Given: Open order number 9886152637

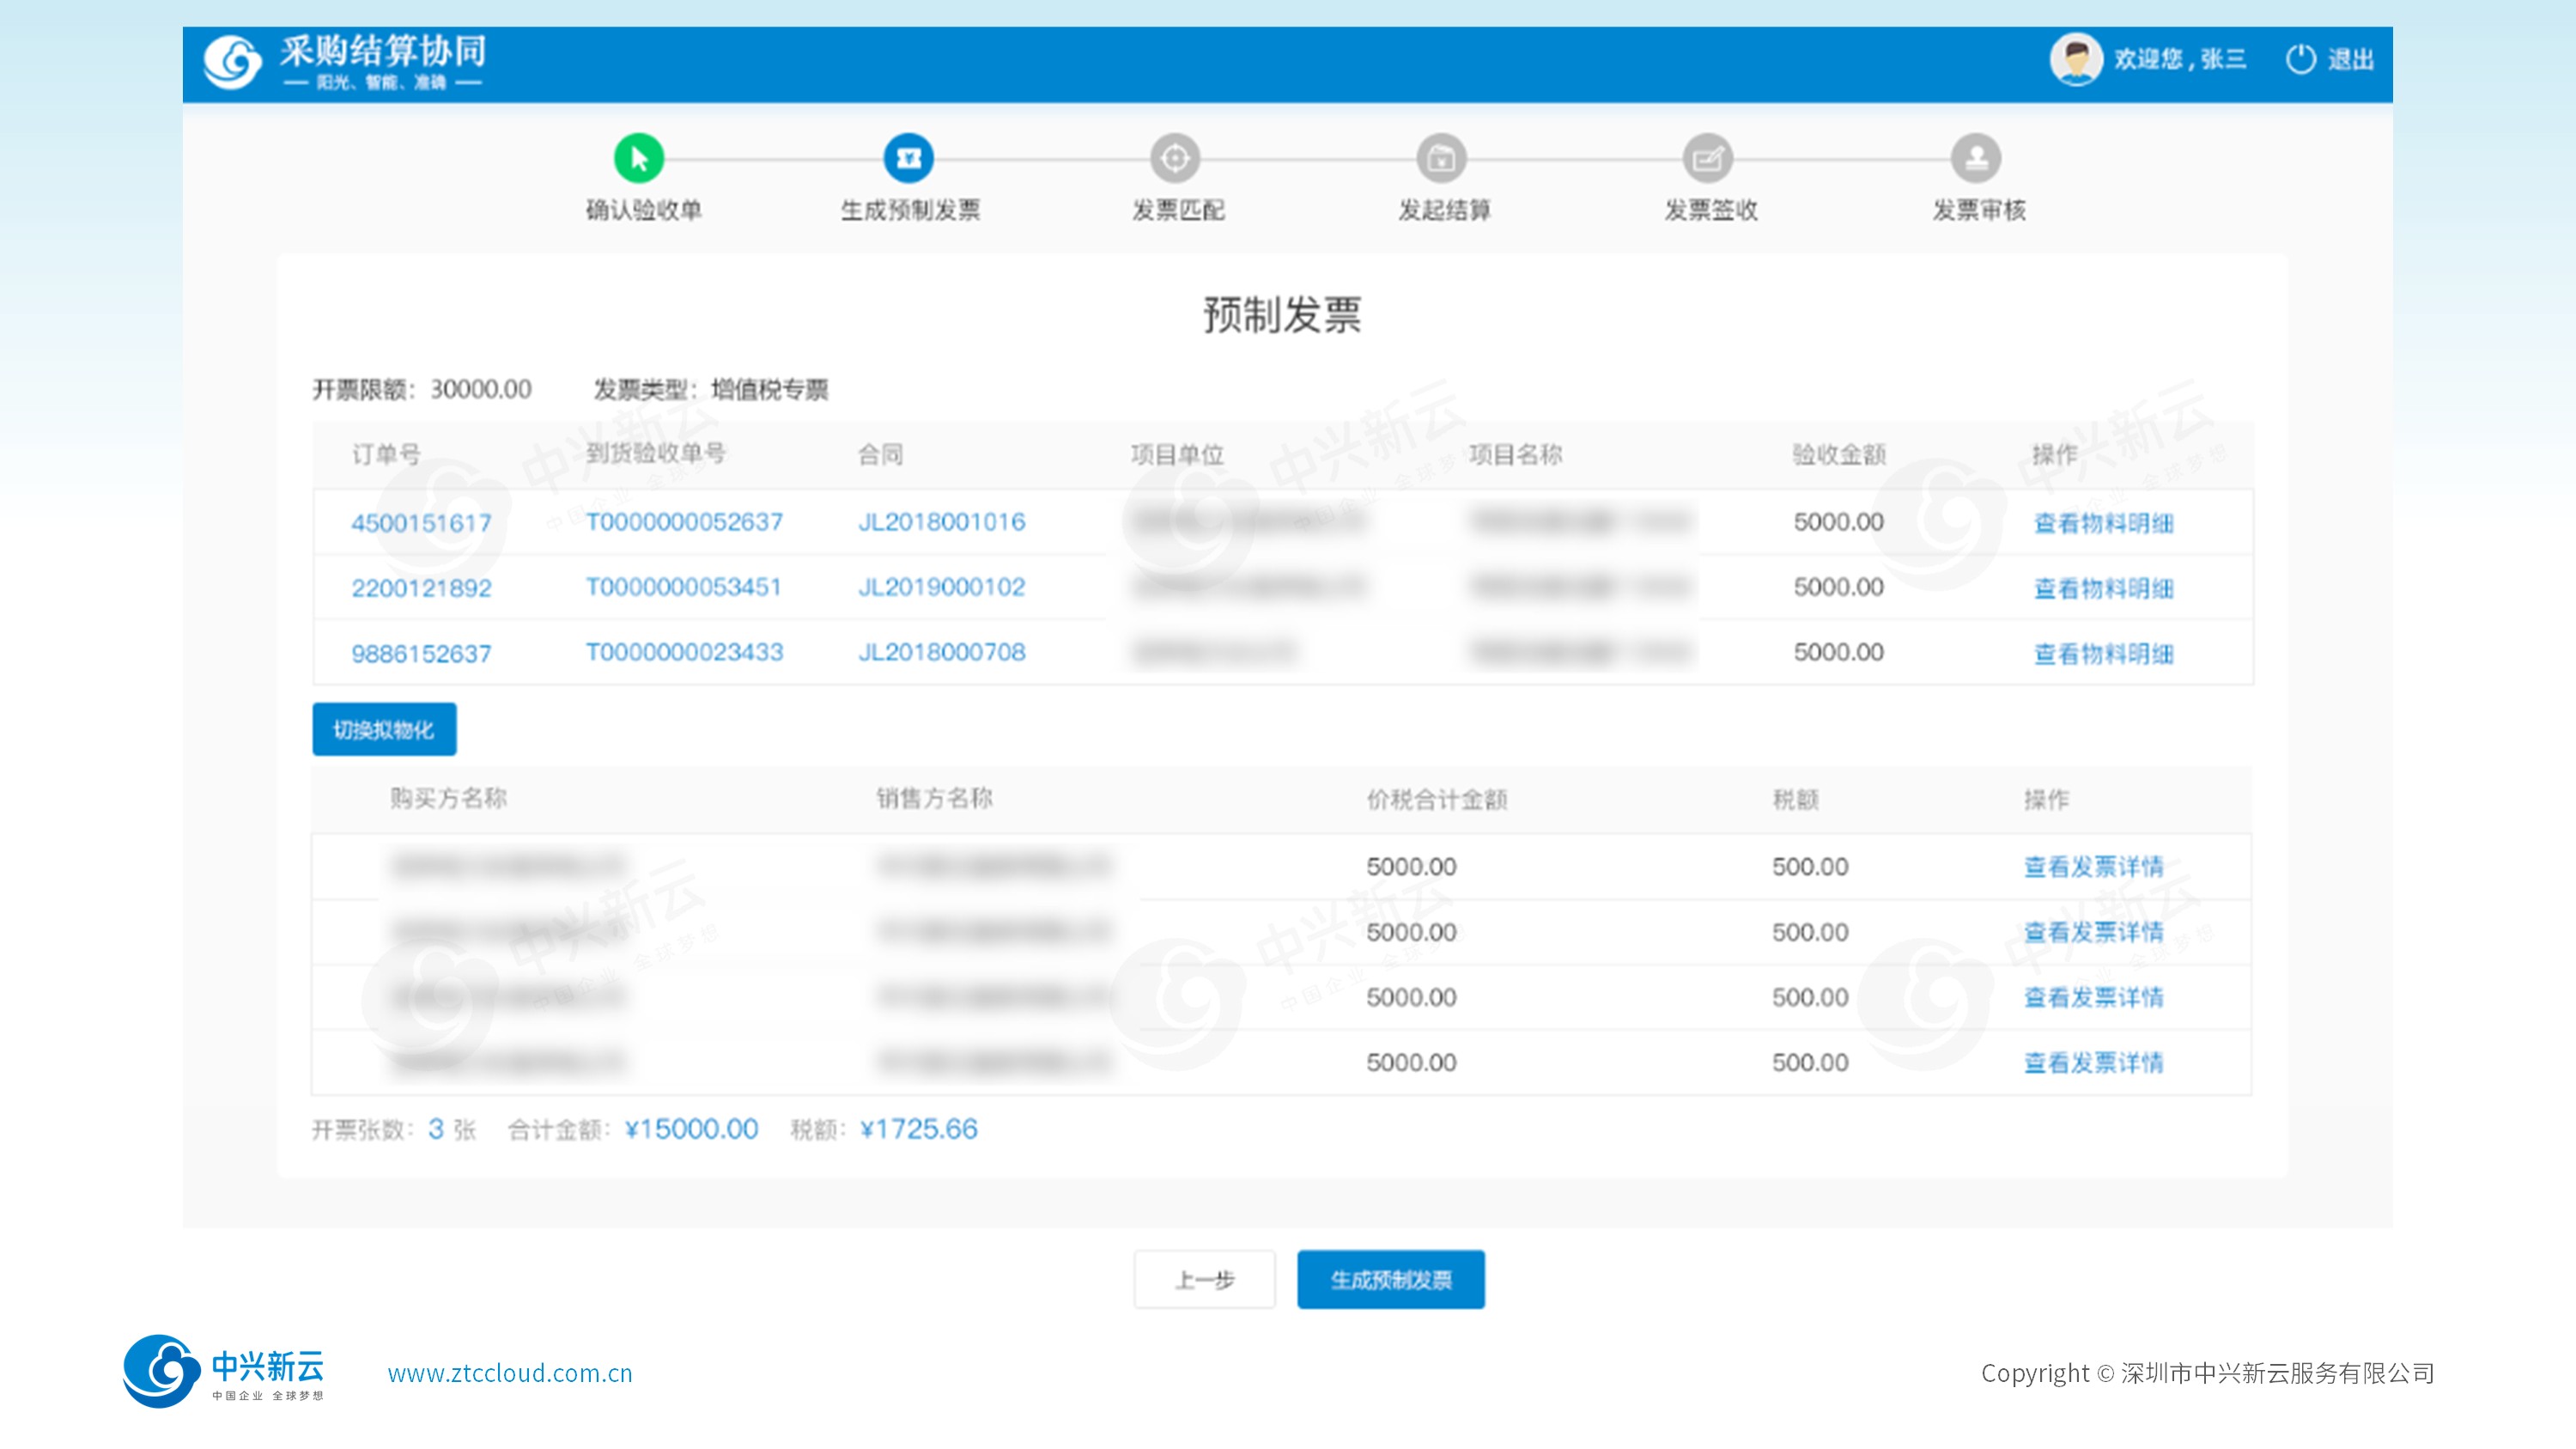Looking at the screenshot, I should click(x=421, y=654).
